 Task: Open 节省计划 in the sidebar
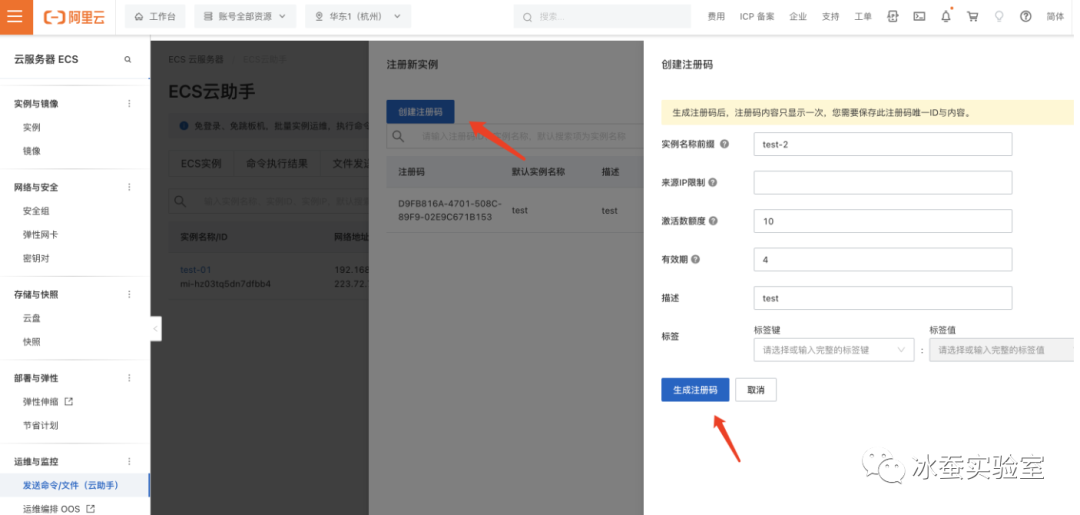(x=40, y=425)
